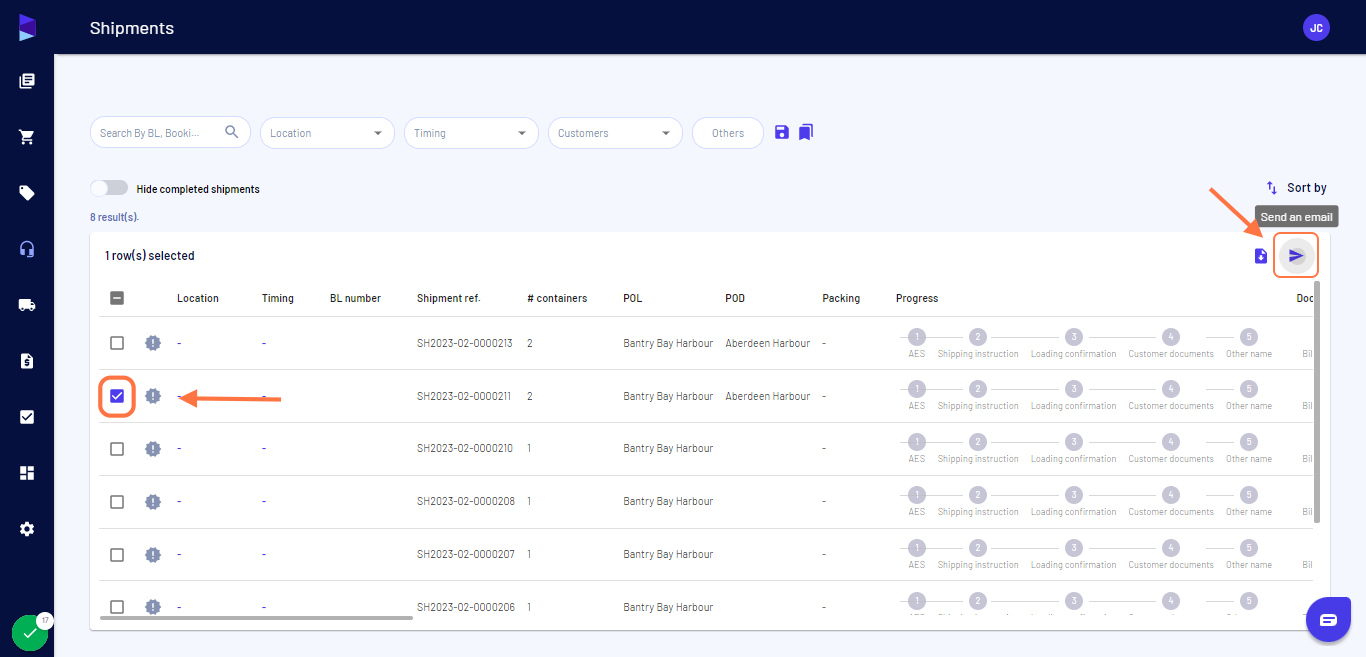Click the export file download icon
The image size is (1366, 657).
point(1261,256)
